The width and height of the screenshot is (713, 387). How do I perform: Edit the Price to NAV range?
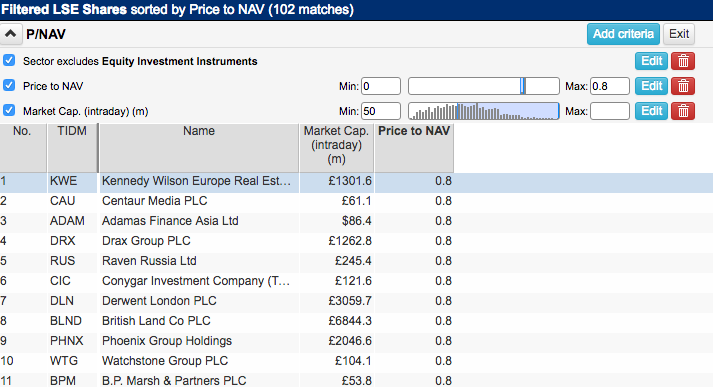[651, 86]
